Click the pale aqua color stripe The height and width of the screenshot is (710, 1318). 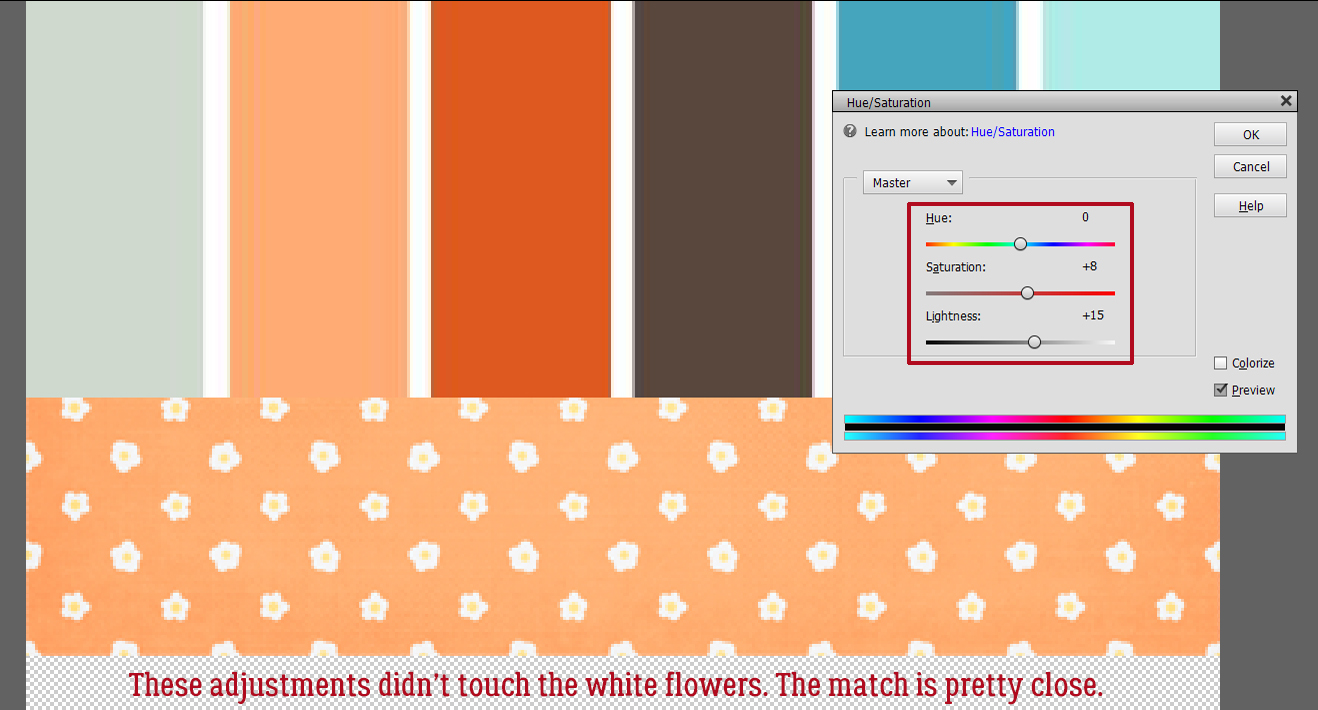[x=1131, y=46]
